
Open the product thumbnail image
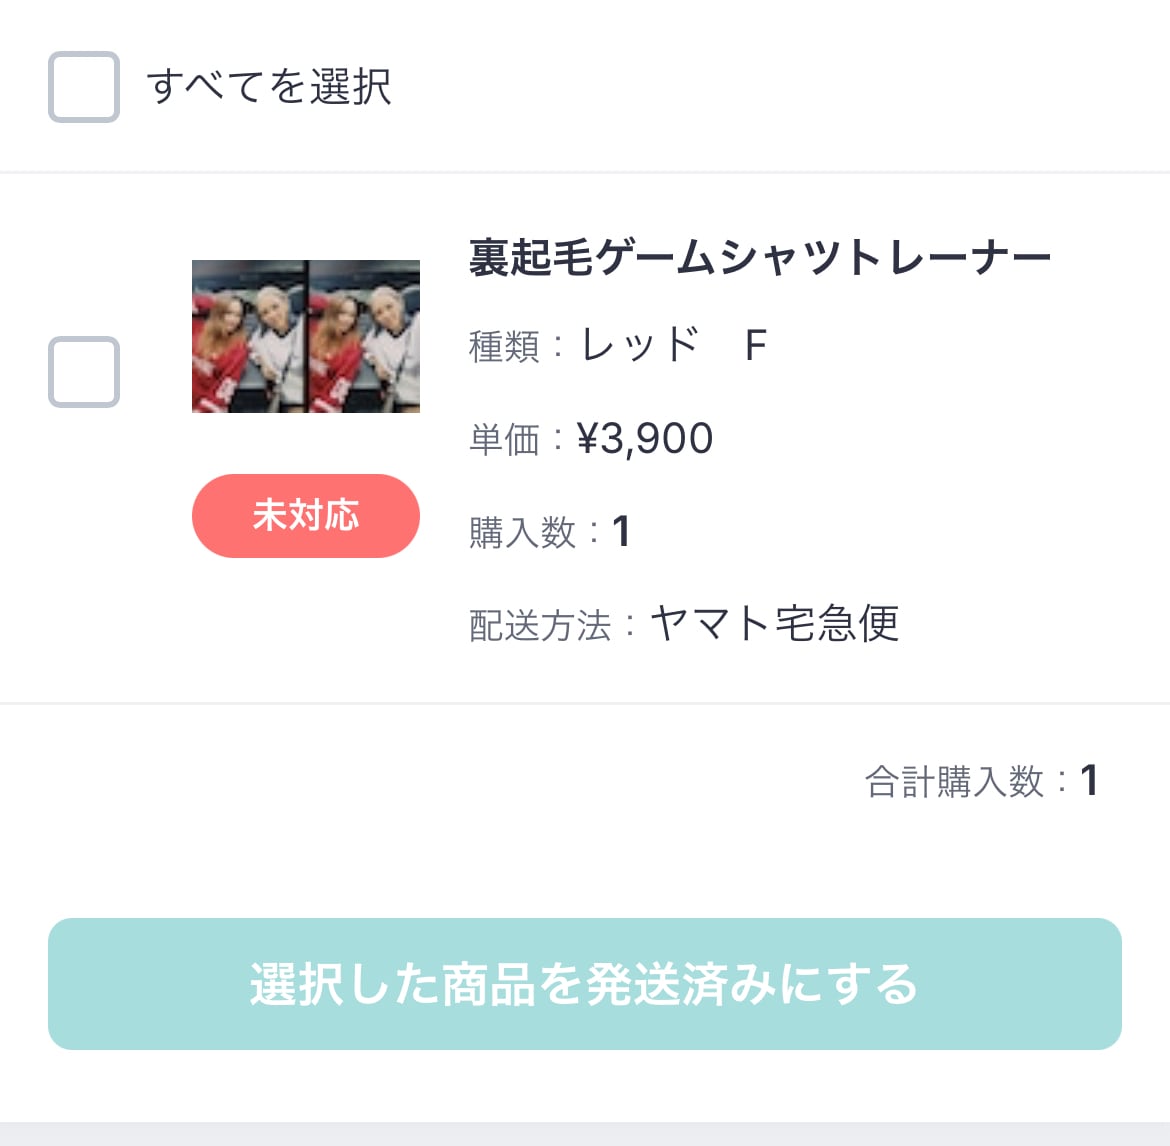[x=306, y=336]
